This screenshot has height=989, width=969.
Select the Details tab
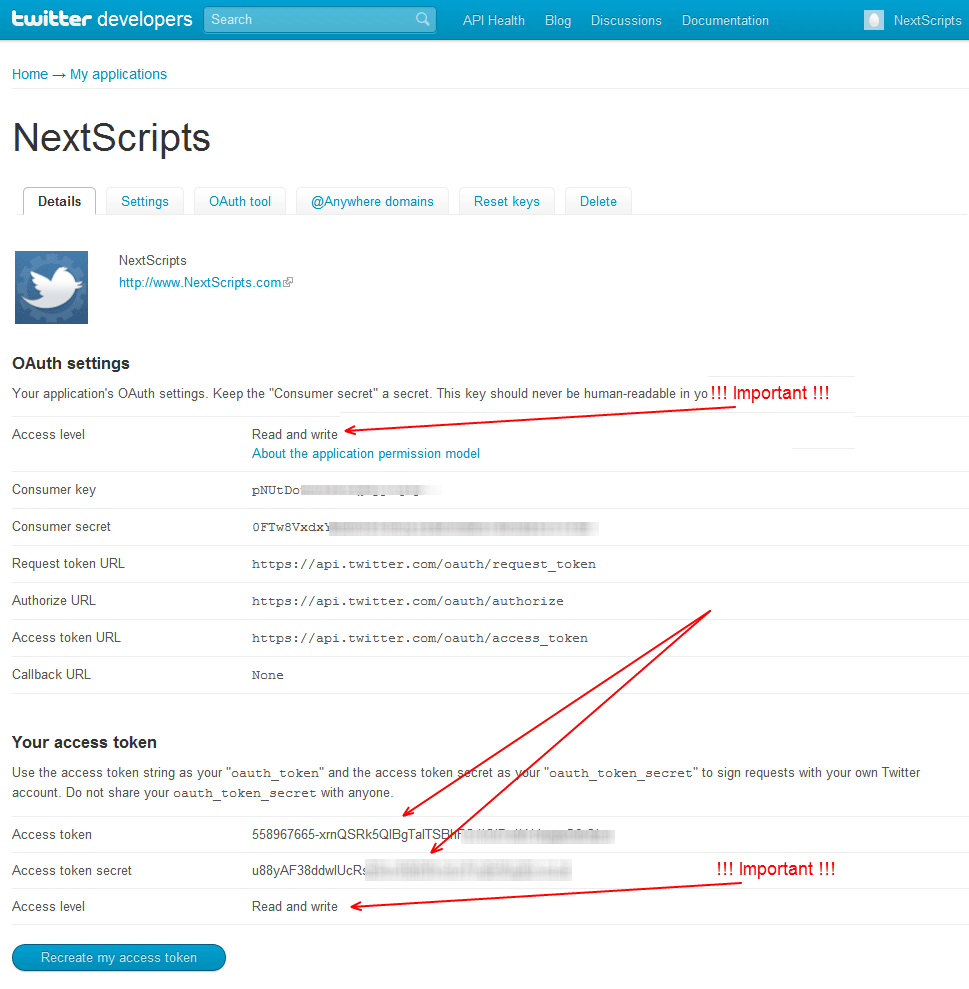tap(59, 201)
